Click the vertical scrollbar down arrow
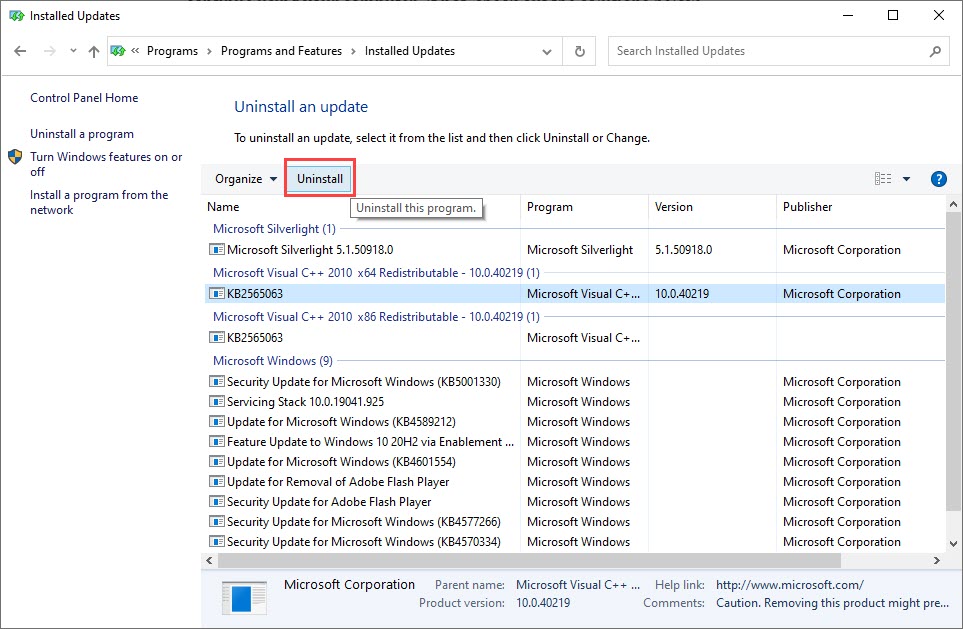Image resolution: width=963 pixels, height=629 pixels. 953,544
